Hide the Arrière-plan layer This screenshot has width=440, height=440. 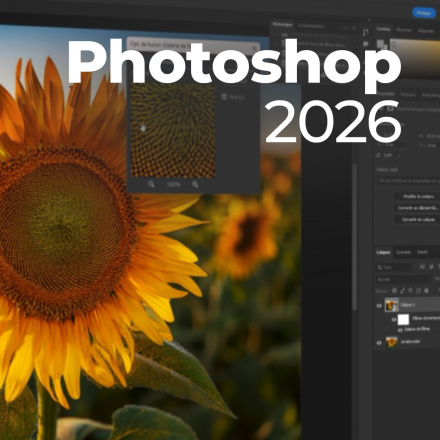click(379, 342)
